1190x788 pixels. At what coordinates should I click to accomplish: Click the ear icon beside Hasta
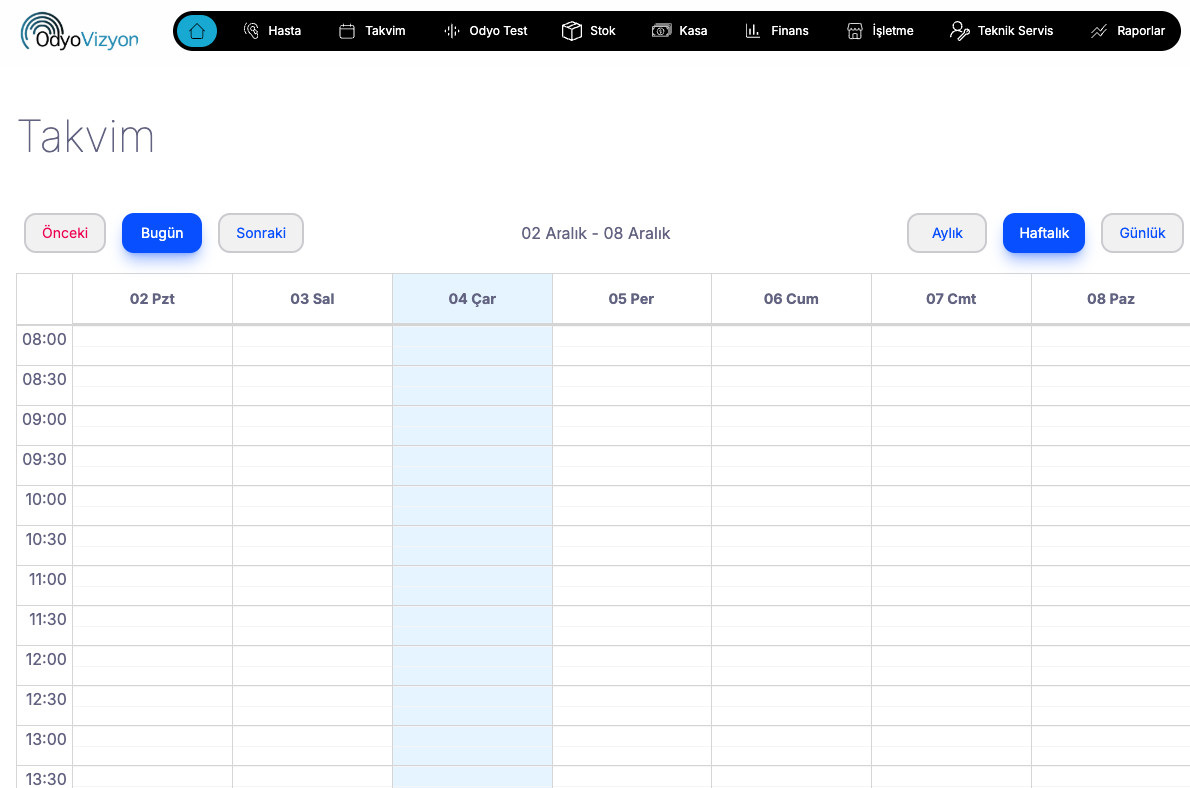click(251, 31)
